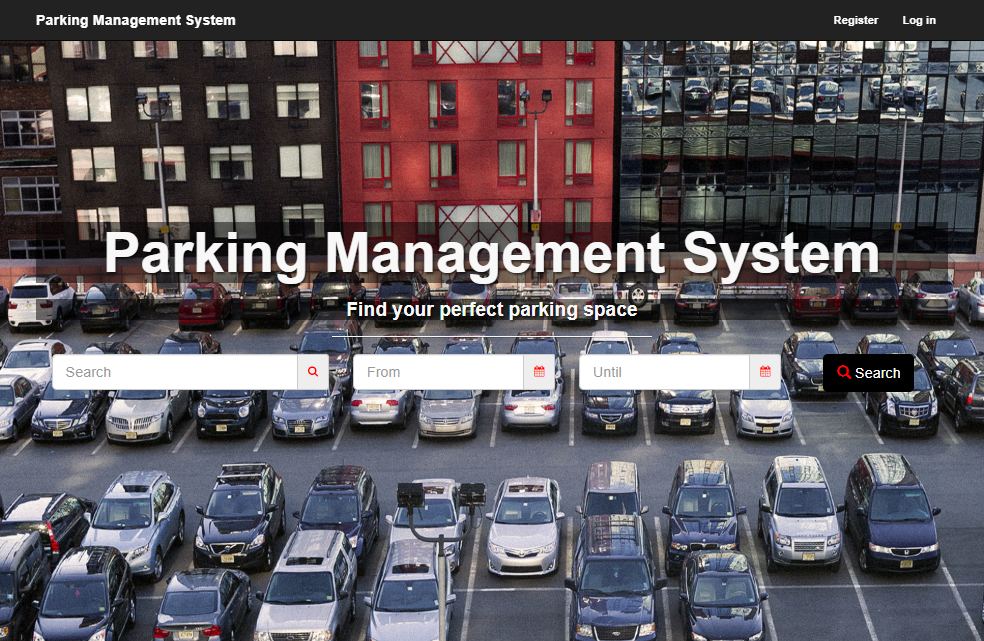Click the thin white divider line under the tagline

(x=491, y=336)
